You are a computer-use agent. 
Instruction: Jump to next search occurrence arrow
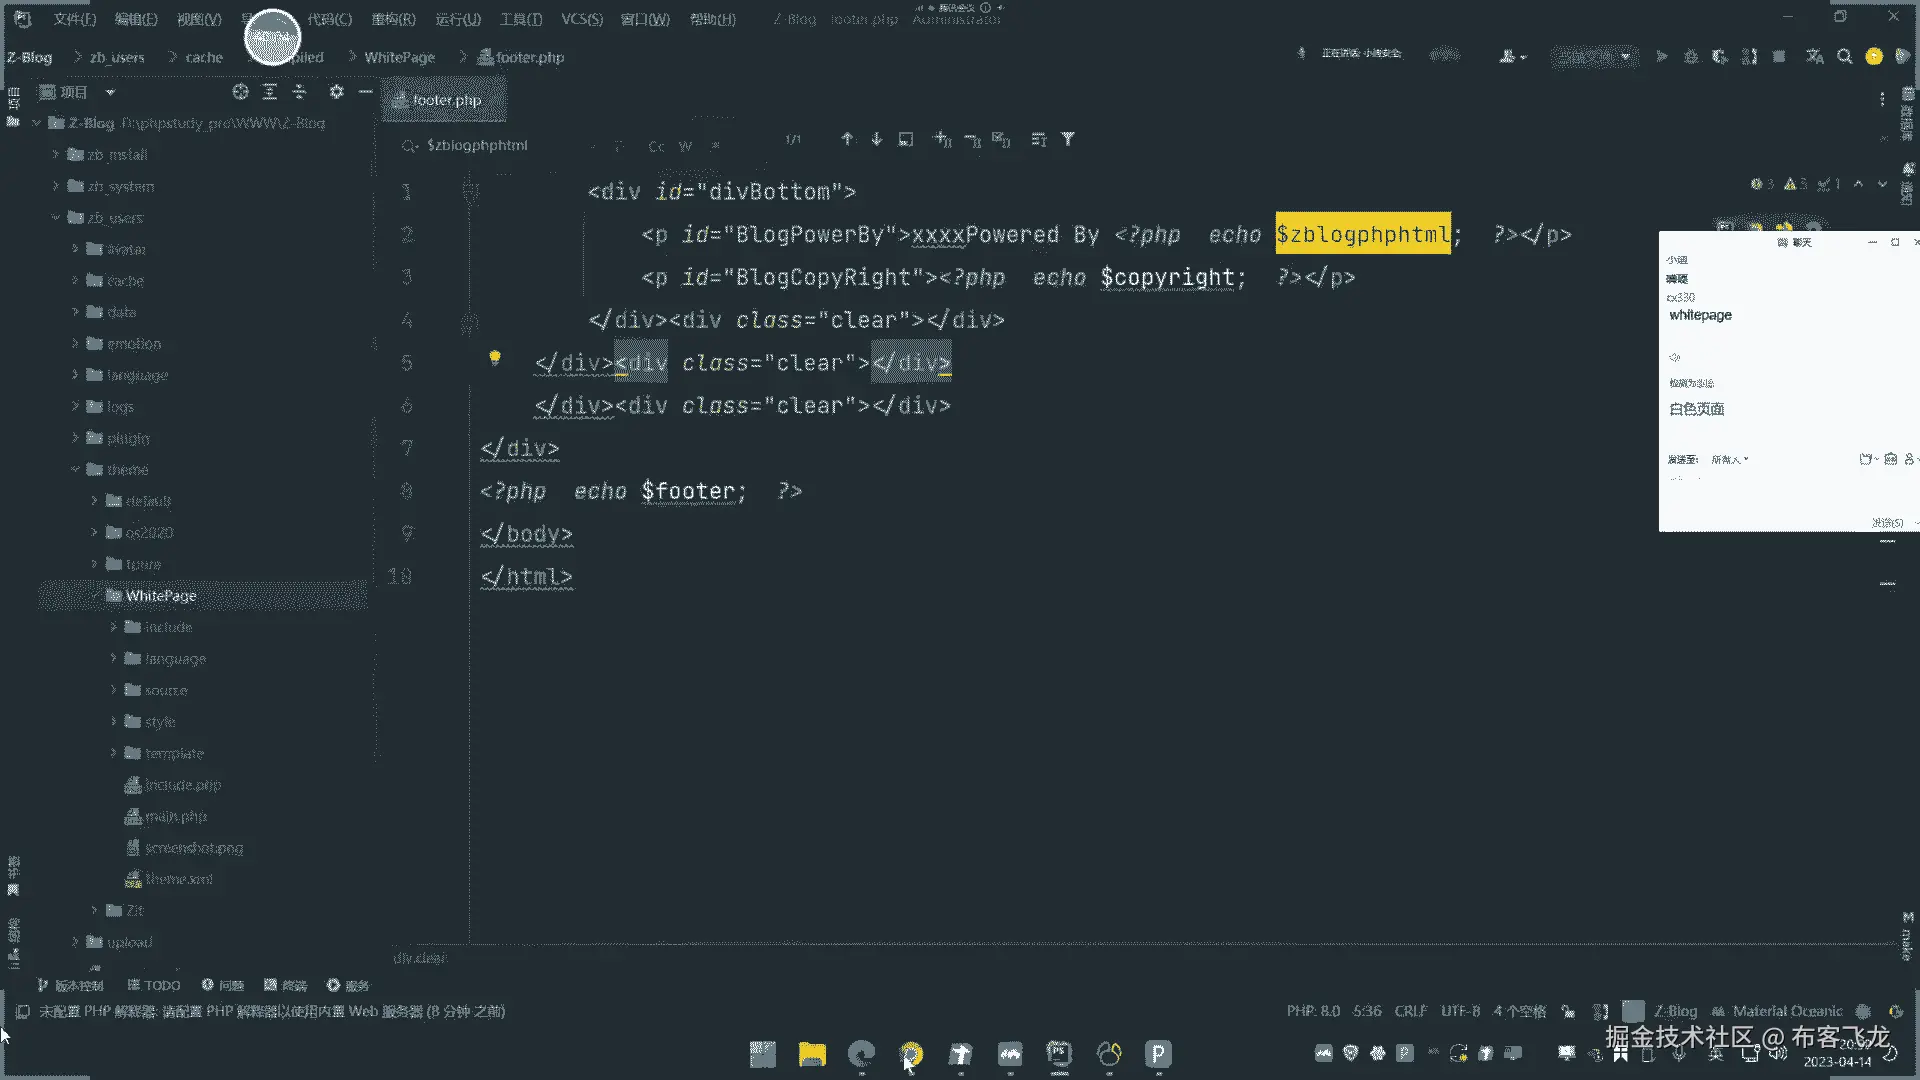point(876,139)
